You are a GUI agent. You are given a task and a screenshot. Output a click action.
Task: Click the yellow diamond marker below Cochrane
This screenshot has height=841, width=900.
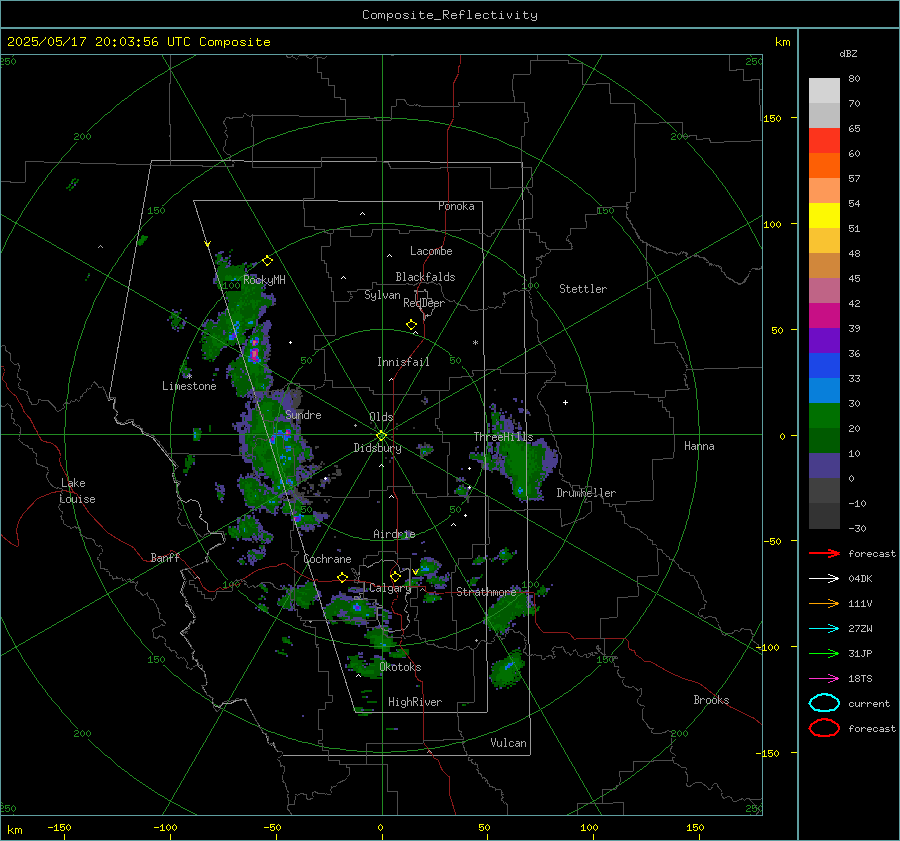tap(342, 577)
